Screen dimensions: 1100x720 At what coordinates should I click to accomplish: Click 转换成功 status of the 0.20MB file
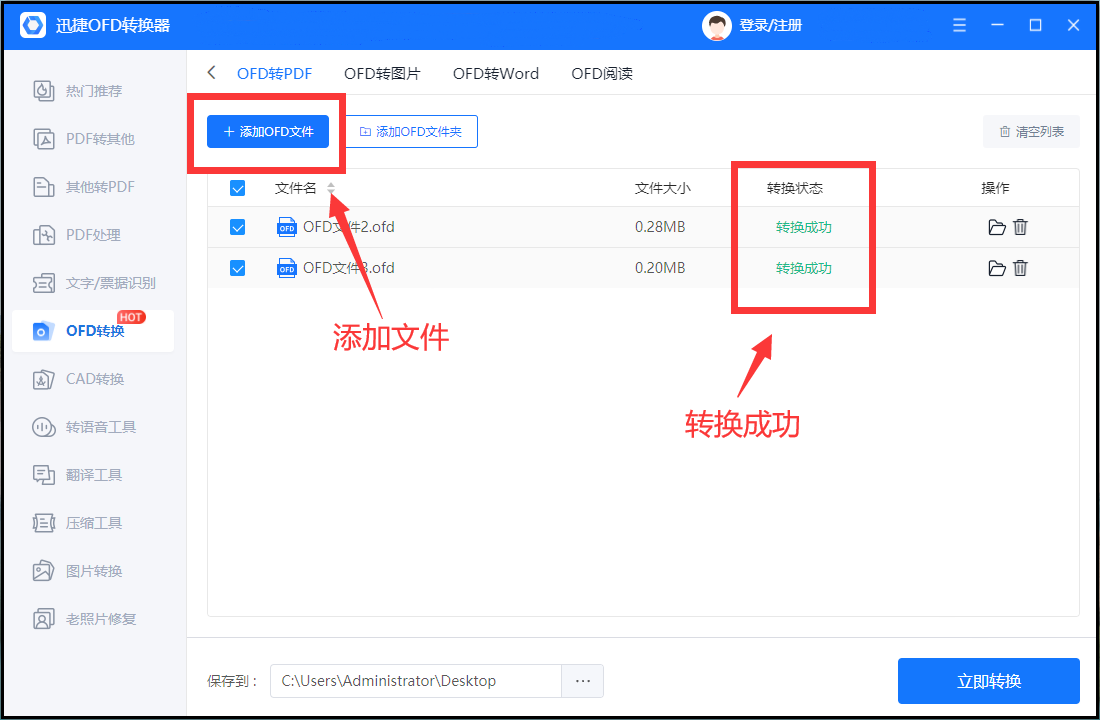tap(804, 268)
